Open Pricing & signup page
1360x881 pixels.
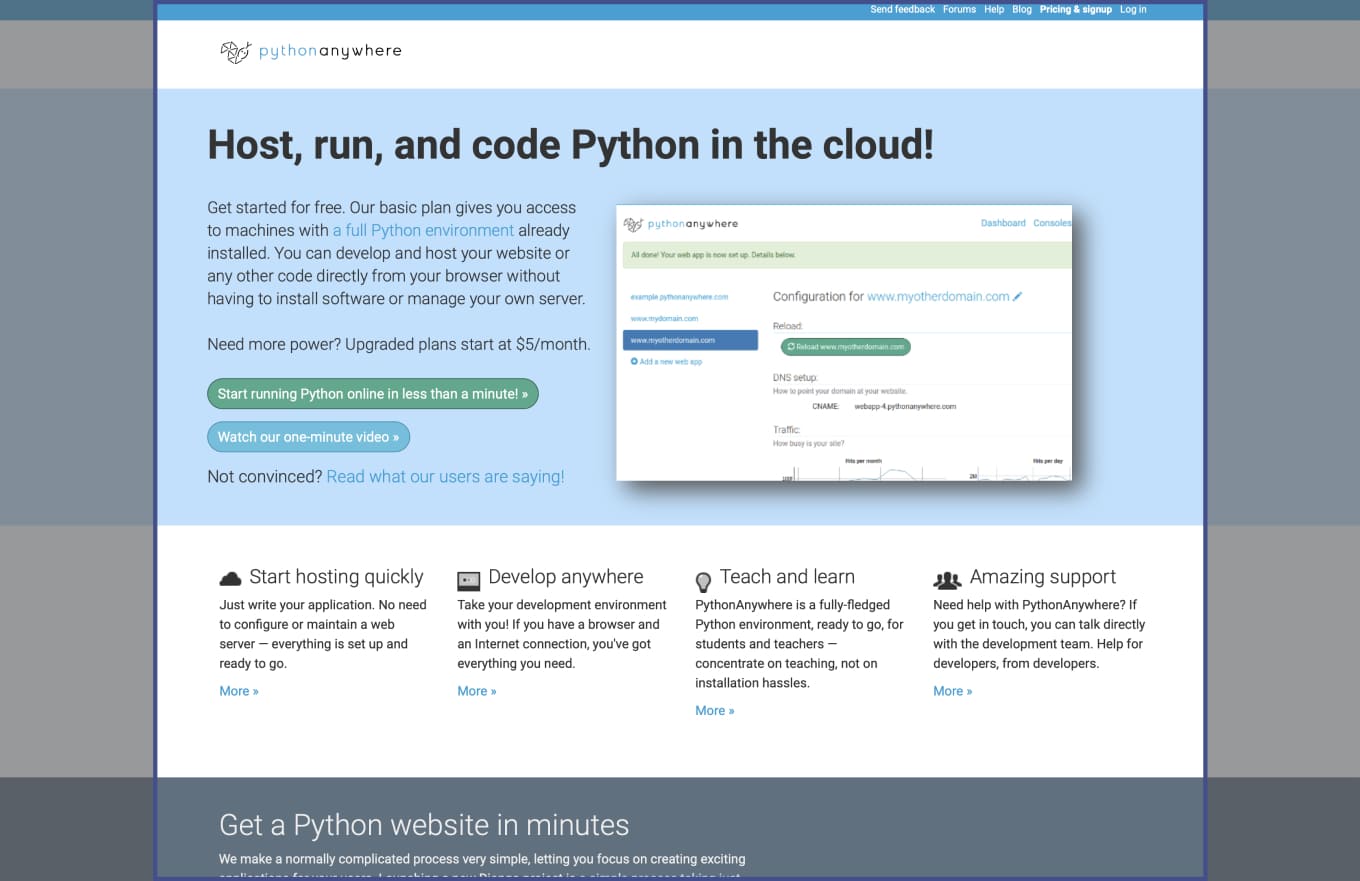[x=1075, y=10]
